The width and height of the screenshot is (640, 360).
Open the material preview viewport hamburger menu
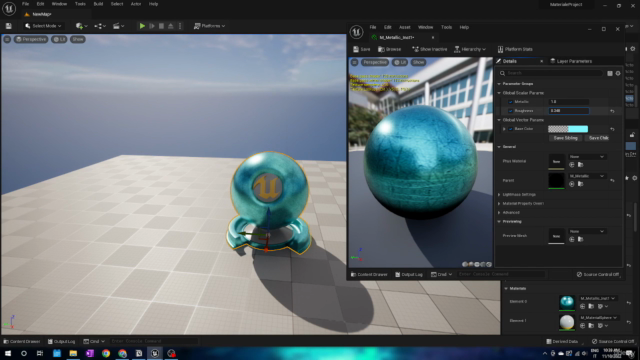click(x=354, y=62)
